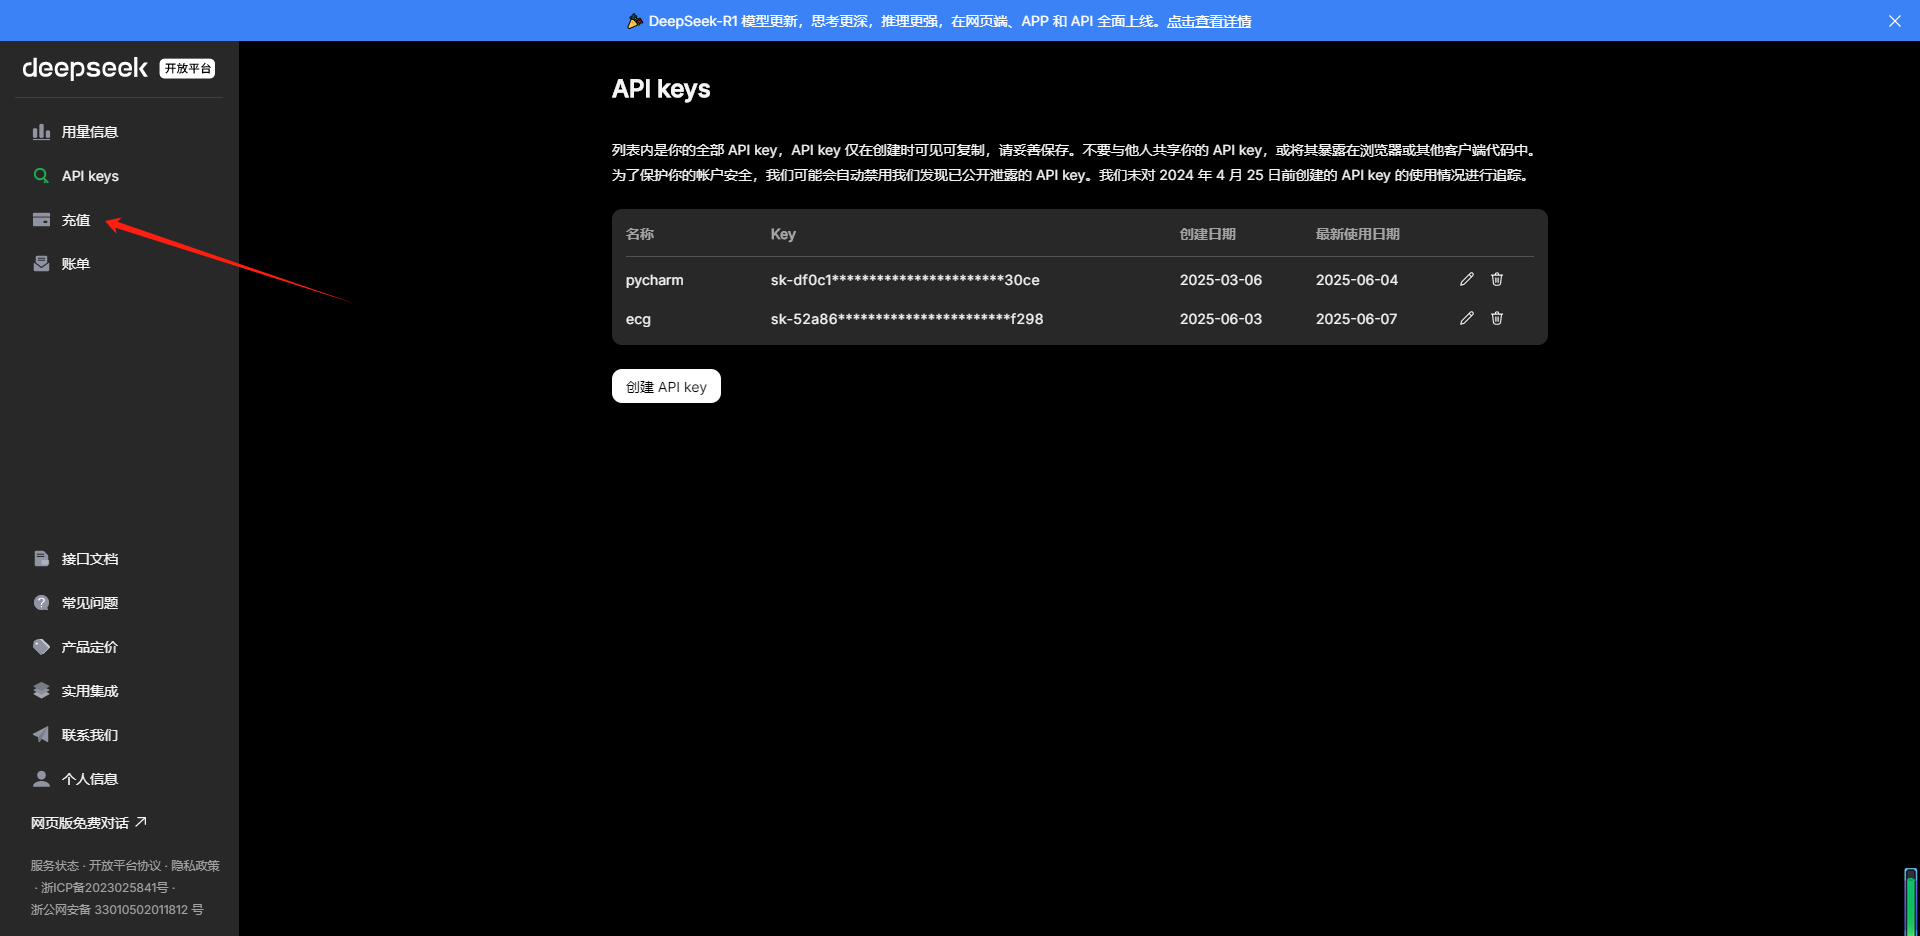Viewport: 1920px width, 936px height.
Task: Click the FAQ question-mark icon
Action: (x=41, y=603)
